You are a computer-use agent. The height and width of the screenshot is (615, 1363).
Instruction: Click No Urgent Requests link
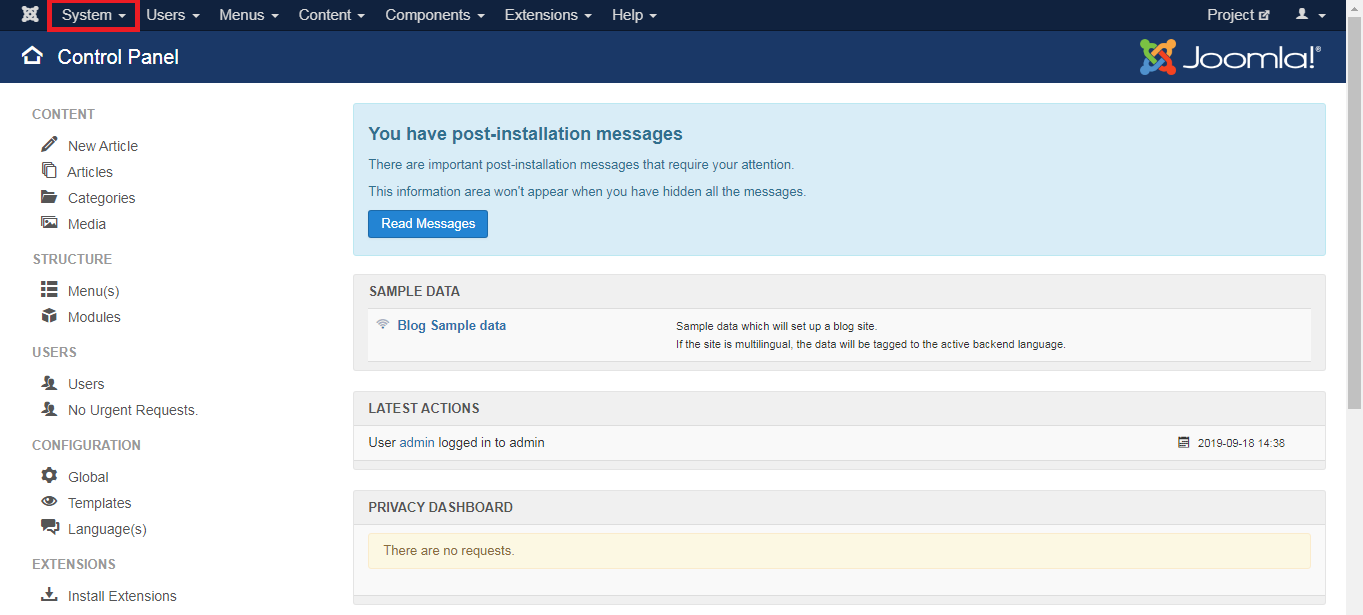pyautogui.click(x=133, y=410)
